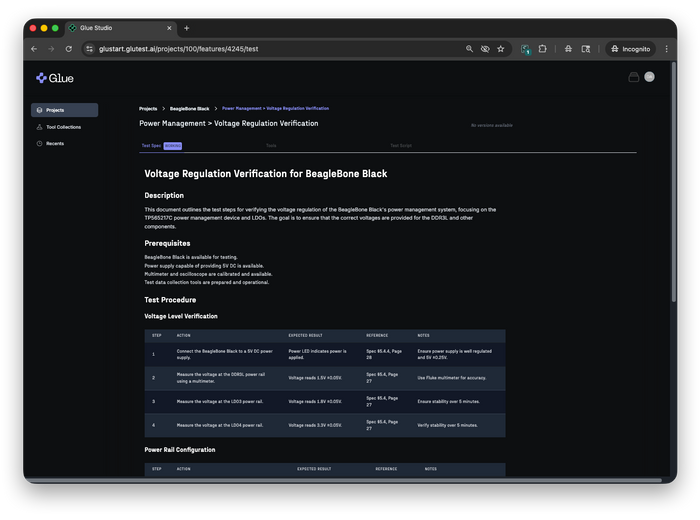
Task: Go to the Projects breadcrumb link
Action: tap(148, 108)
